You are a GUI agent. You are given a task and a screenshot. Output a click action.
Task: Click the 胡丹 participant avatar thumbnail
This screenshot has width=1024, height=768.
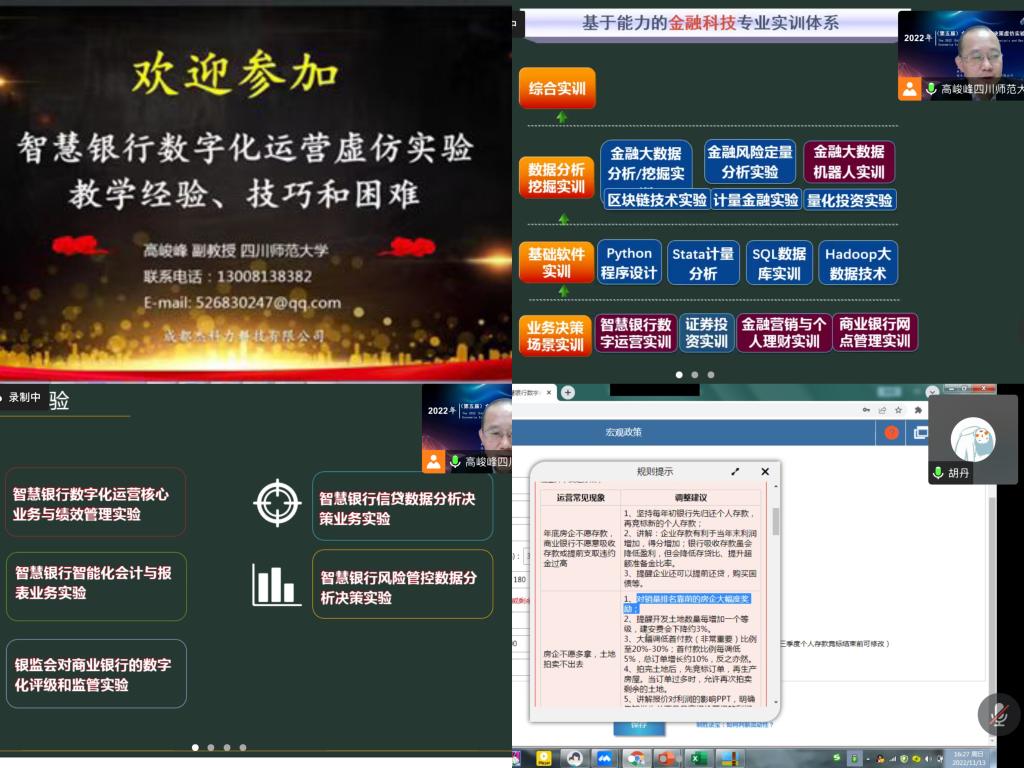[972, 438]
